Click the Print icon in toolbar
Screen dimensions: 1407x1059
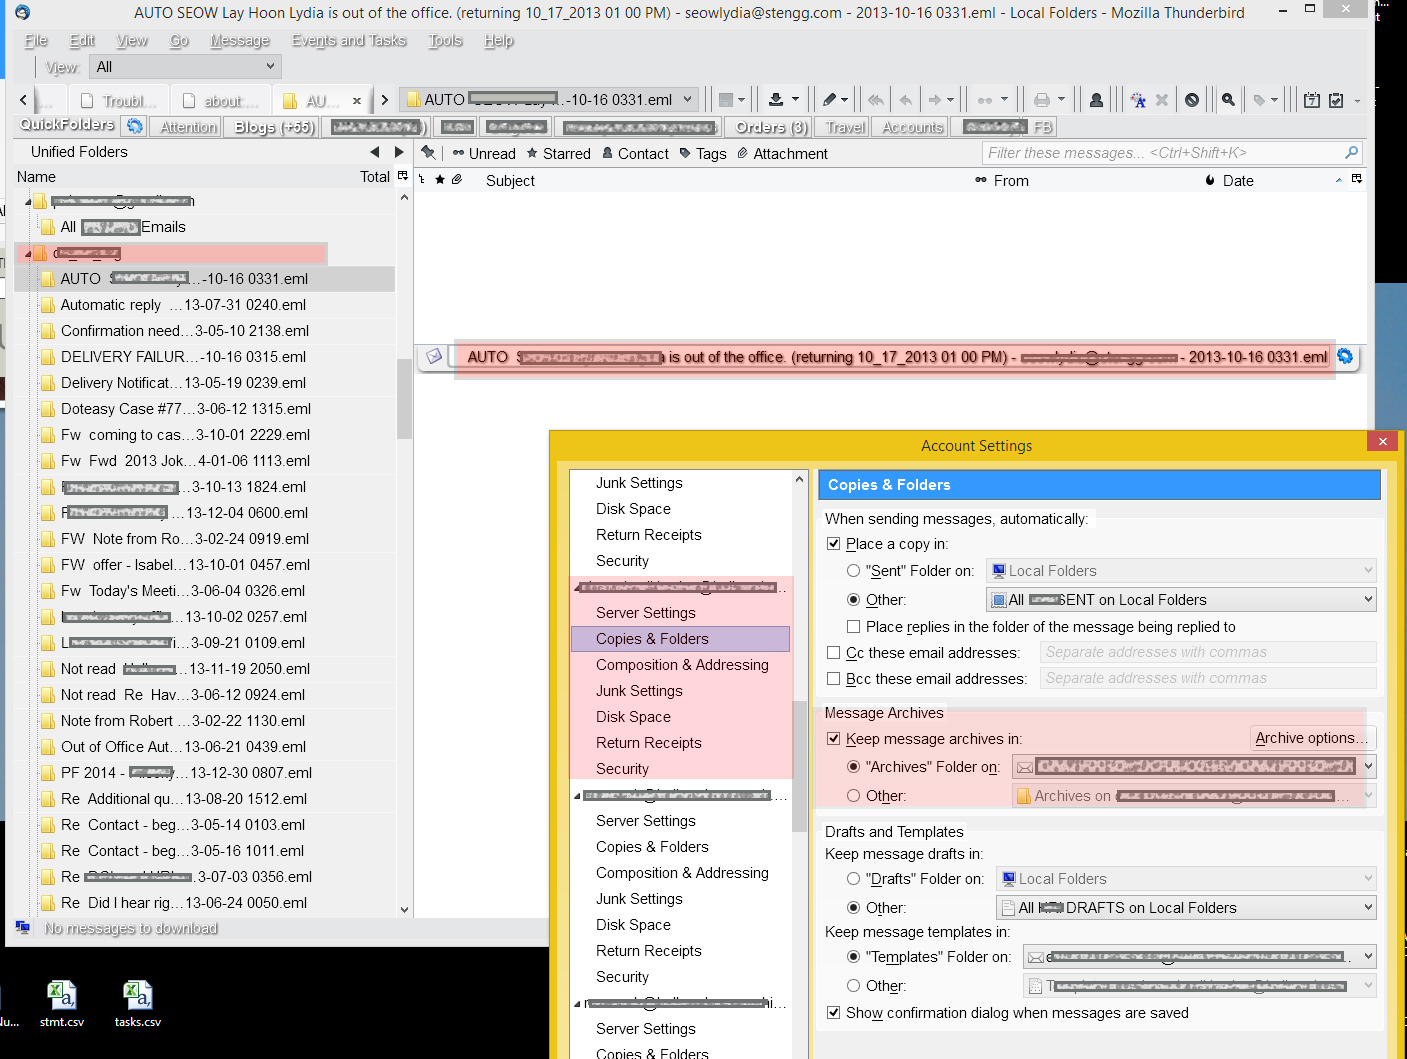1042,100
